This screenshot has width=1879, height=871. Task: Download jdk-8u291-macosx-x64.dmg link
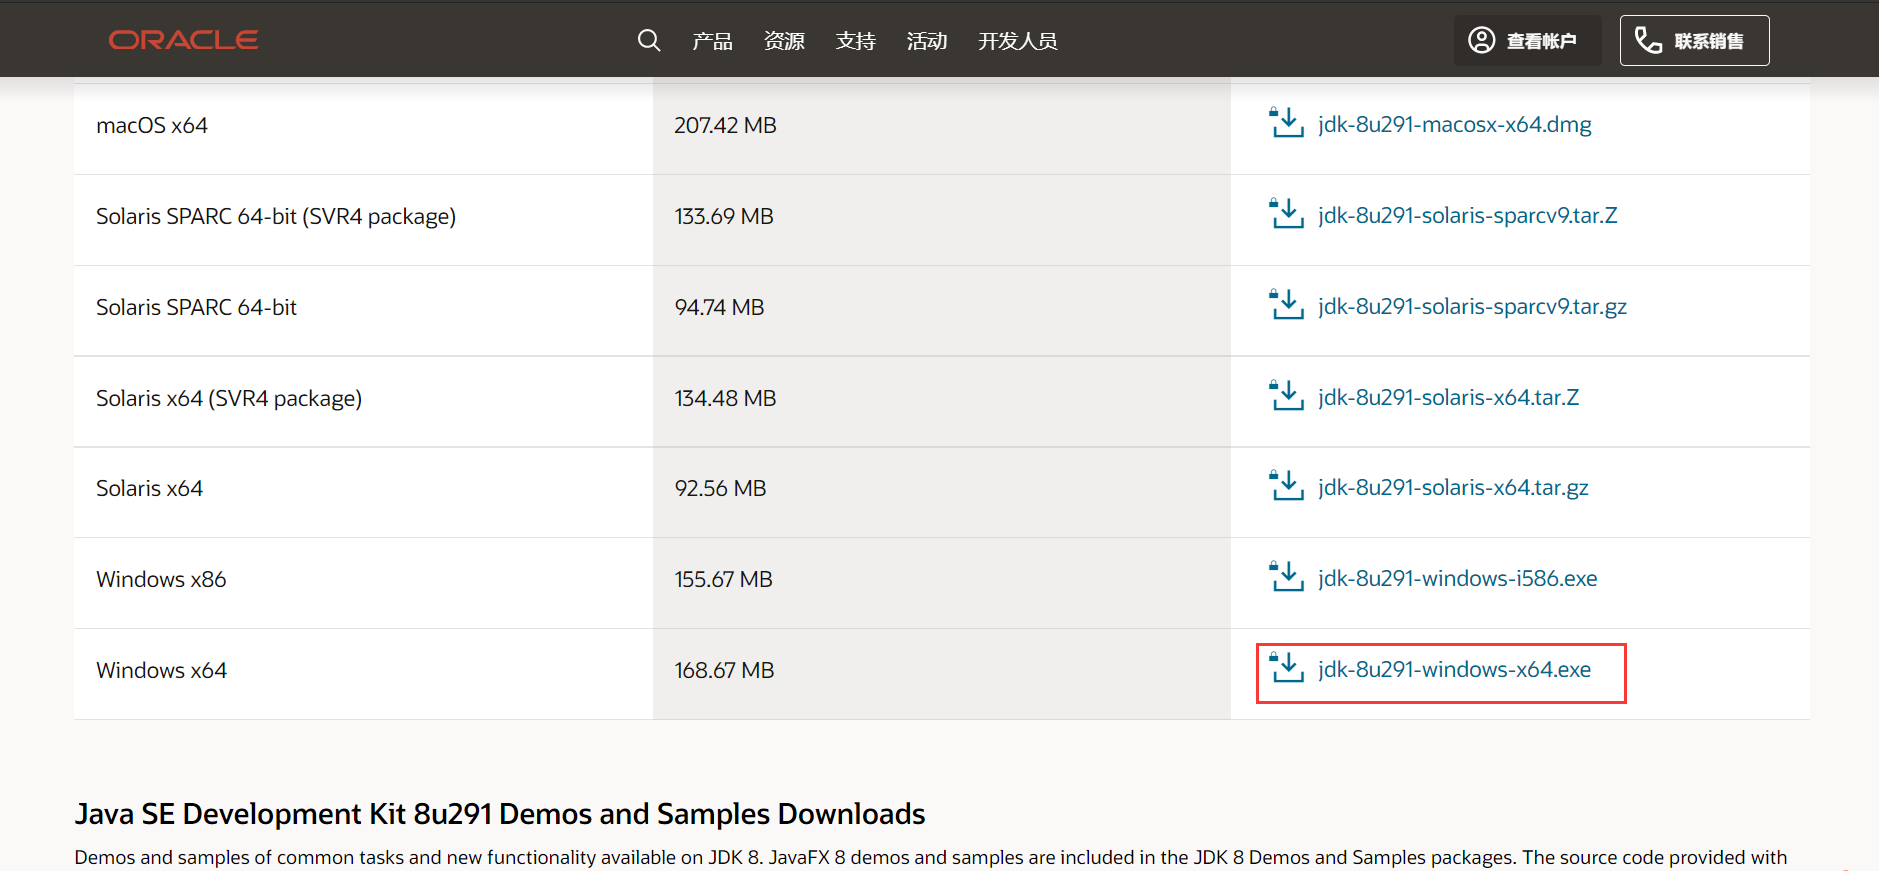(x=1454, y=124)
